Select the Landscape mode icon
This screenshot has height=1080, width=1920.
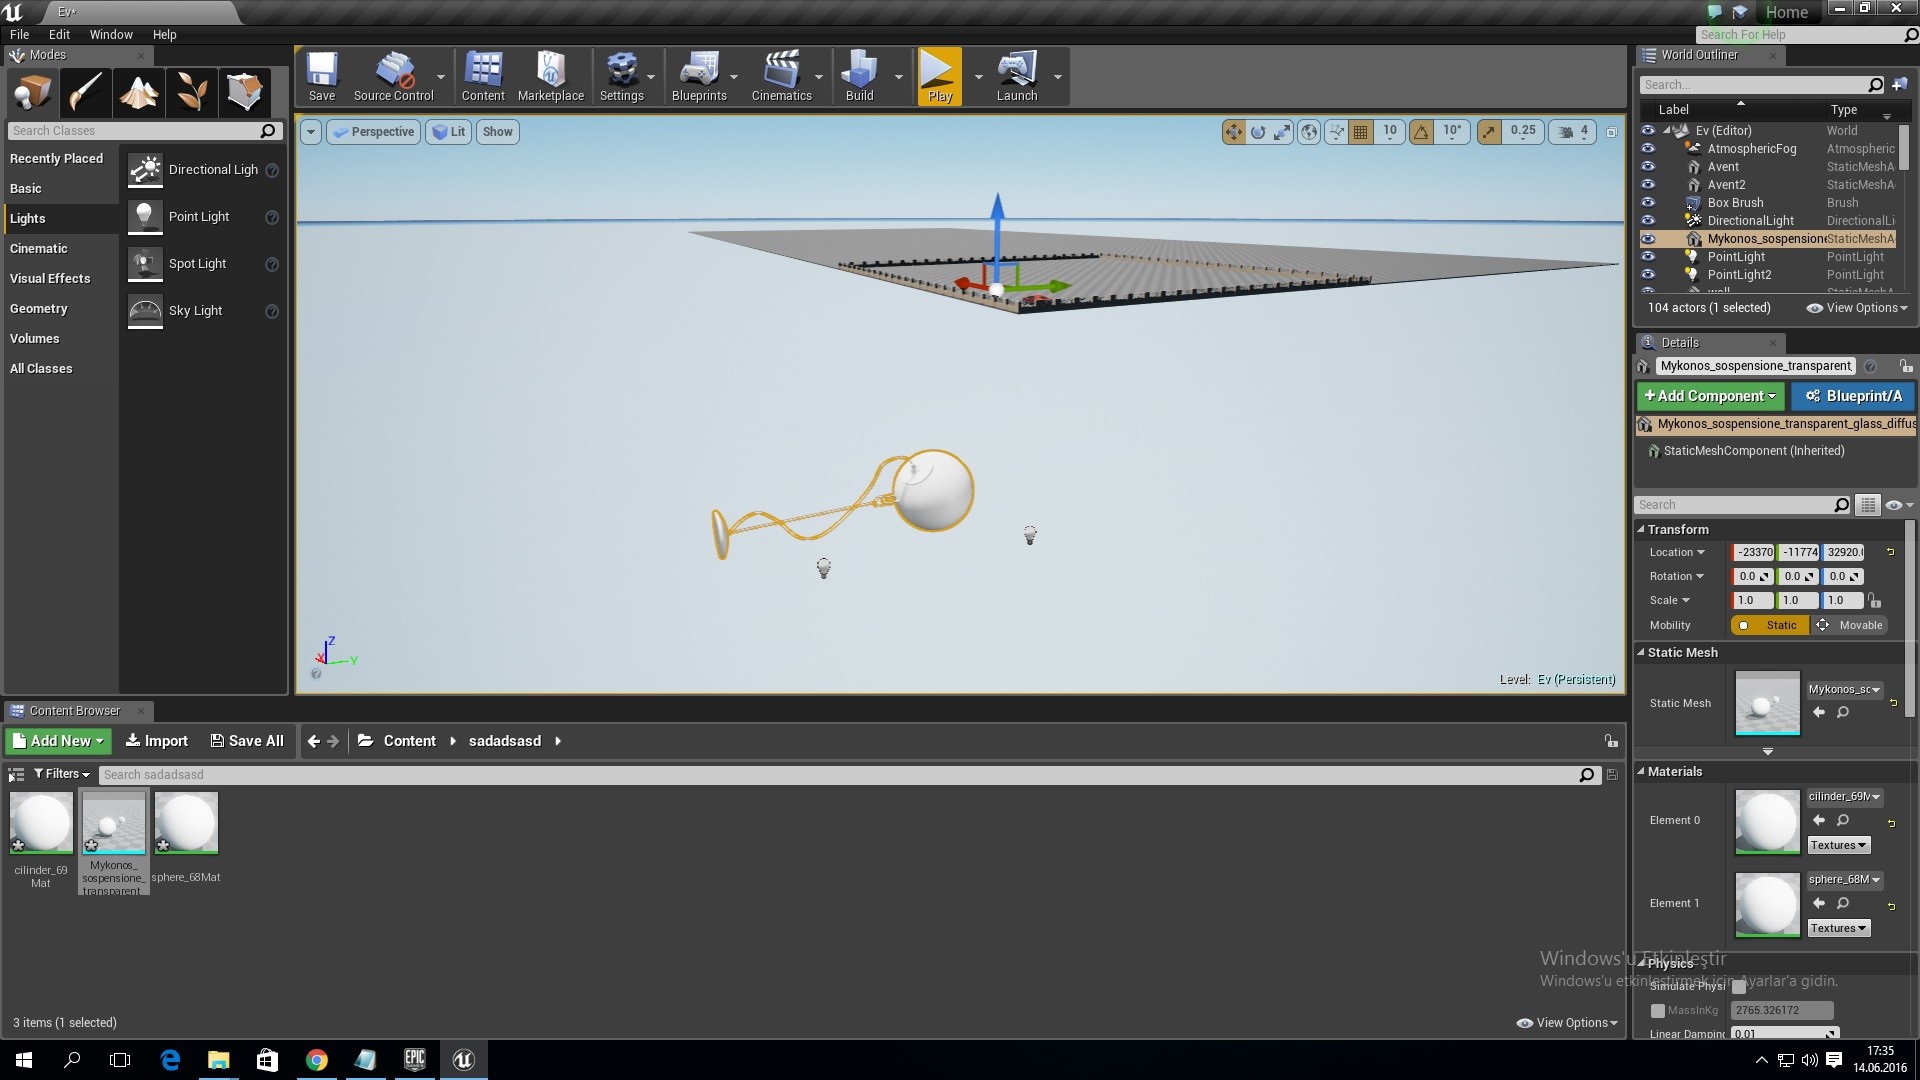point(138,92)
